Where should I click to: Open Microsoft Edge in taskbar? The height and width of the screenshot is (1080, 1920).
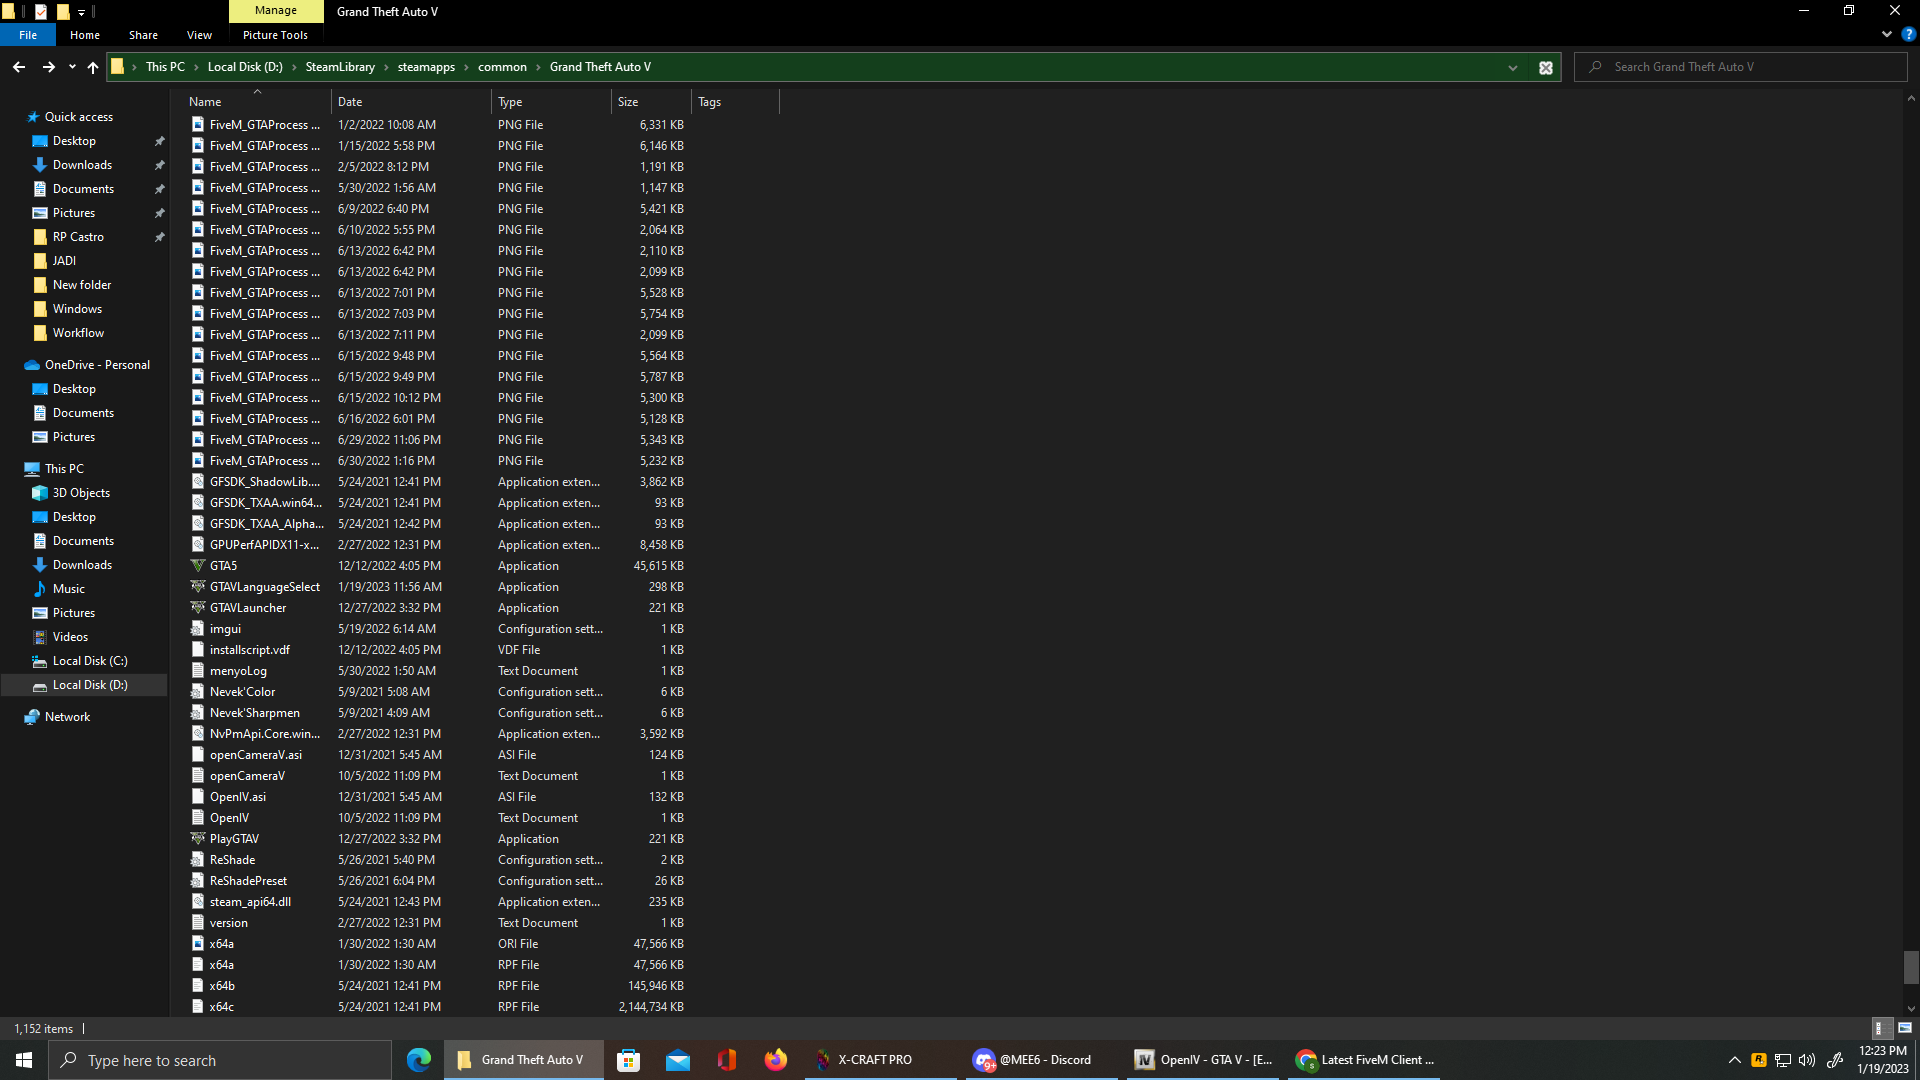419,1060
